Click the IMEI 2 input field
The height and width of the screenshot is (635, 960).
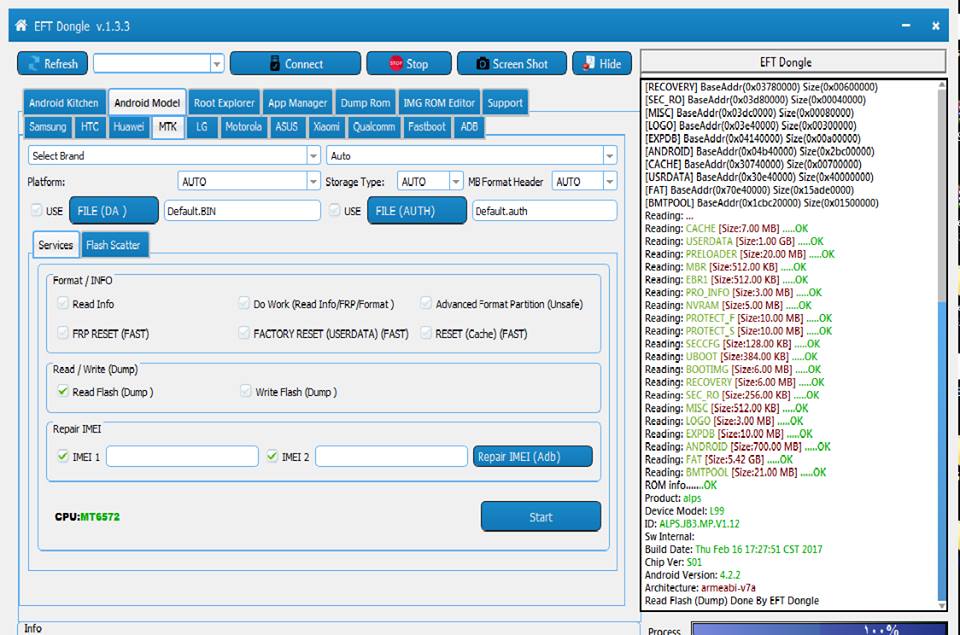click(x=391, y=456)
